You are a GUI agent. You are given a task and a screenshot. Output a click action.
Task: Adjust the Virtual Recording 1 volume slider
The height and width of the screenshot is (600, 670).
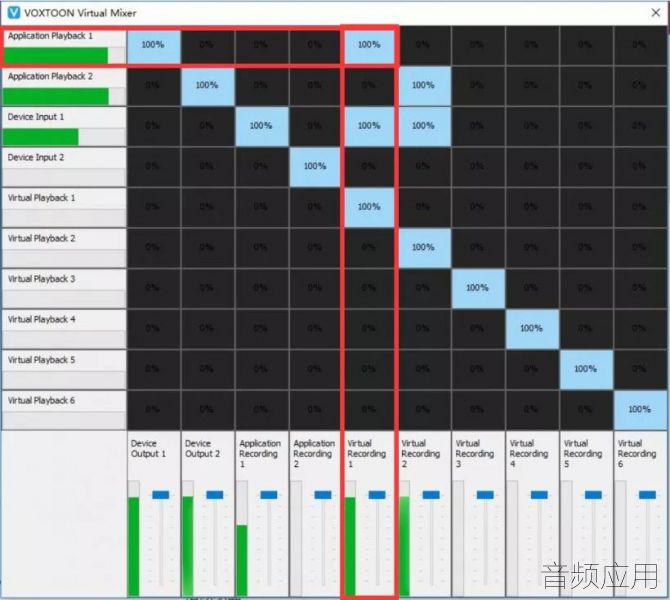pyautogui.click(x=377, y=495)
